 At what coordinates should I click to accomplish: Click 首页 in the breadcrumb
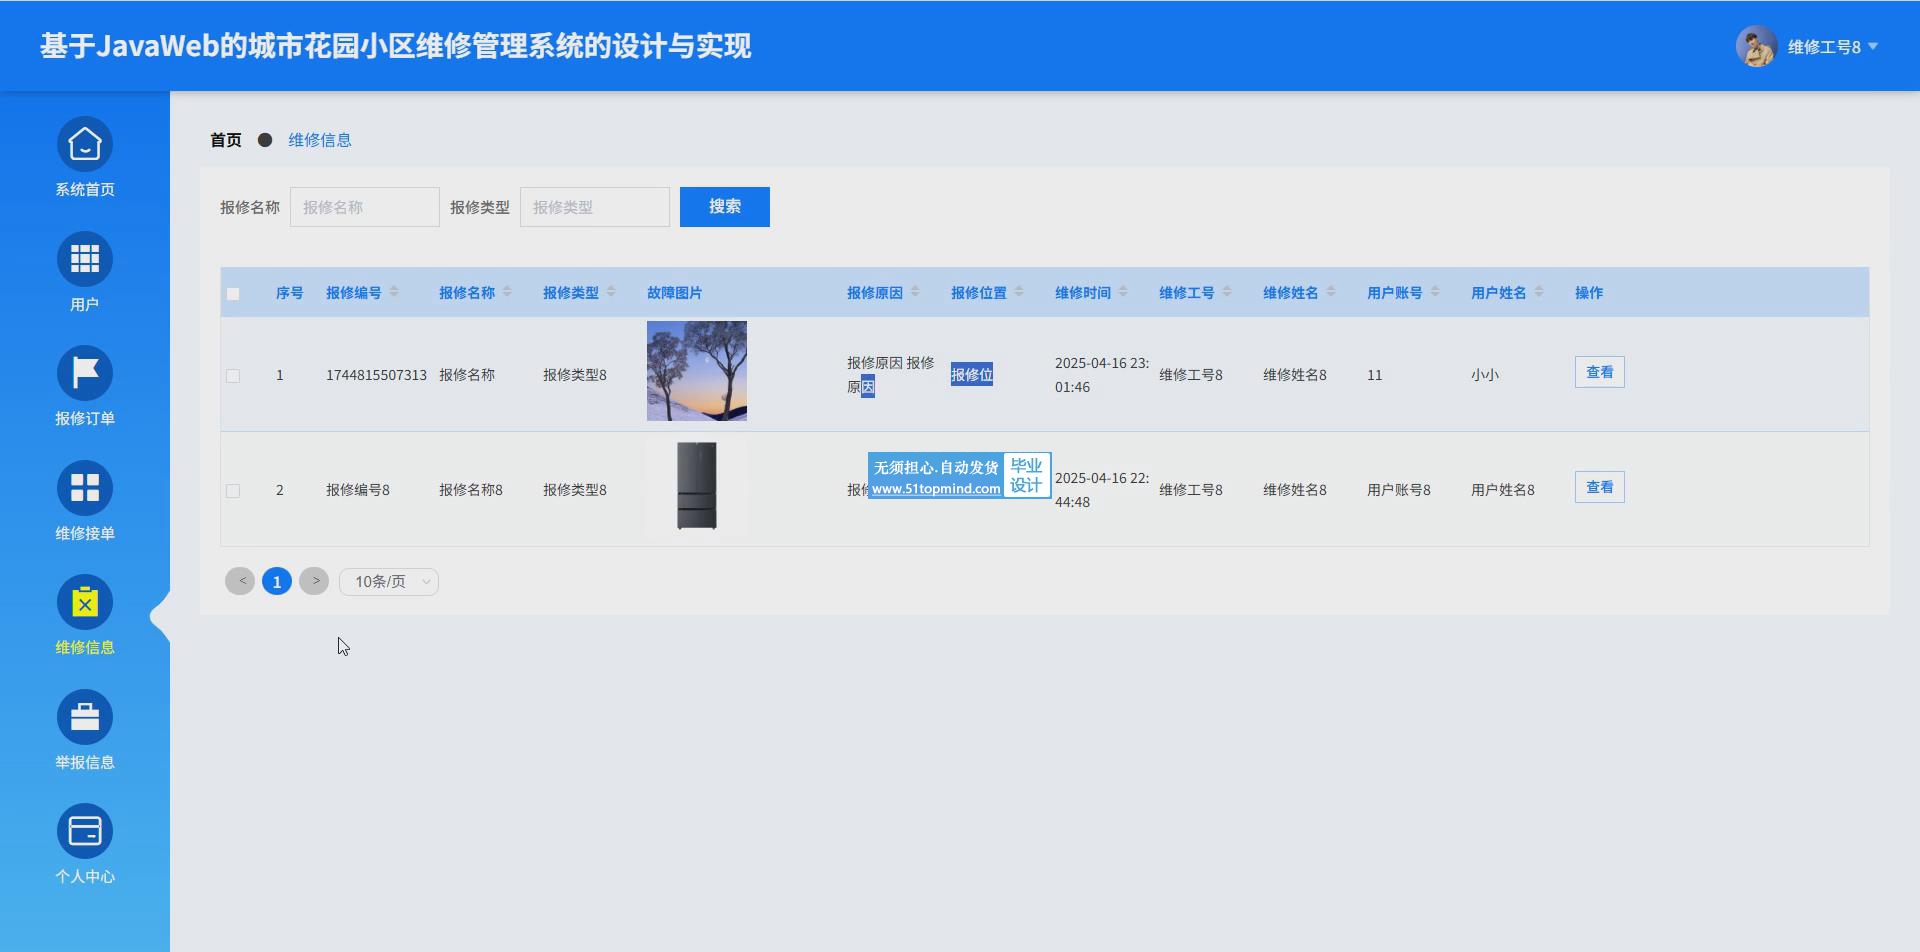point(225,140)
